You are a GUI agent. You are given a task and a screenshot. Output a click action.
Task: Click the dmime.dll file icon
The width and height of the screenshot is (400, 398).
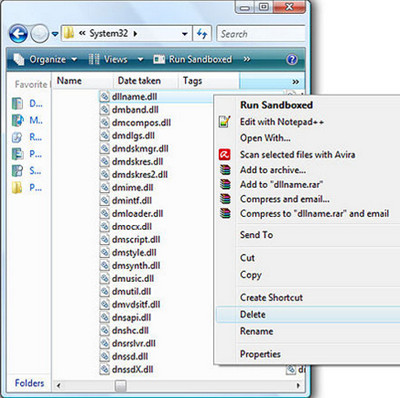click(105, 188)
